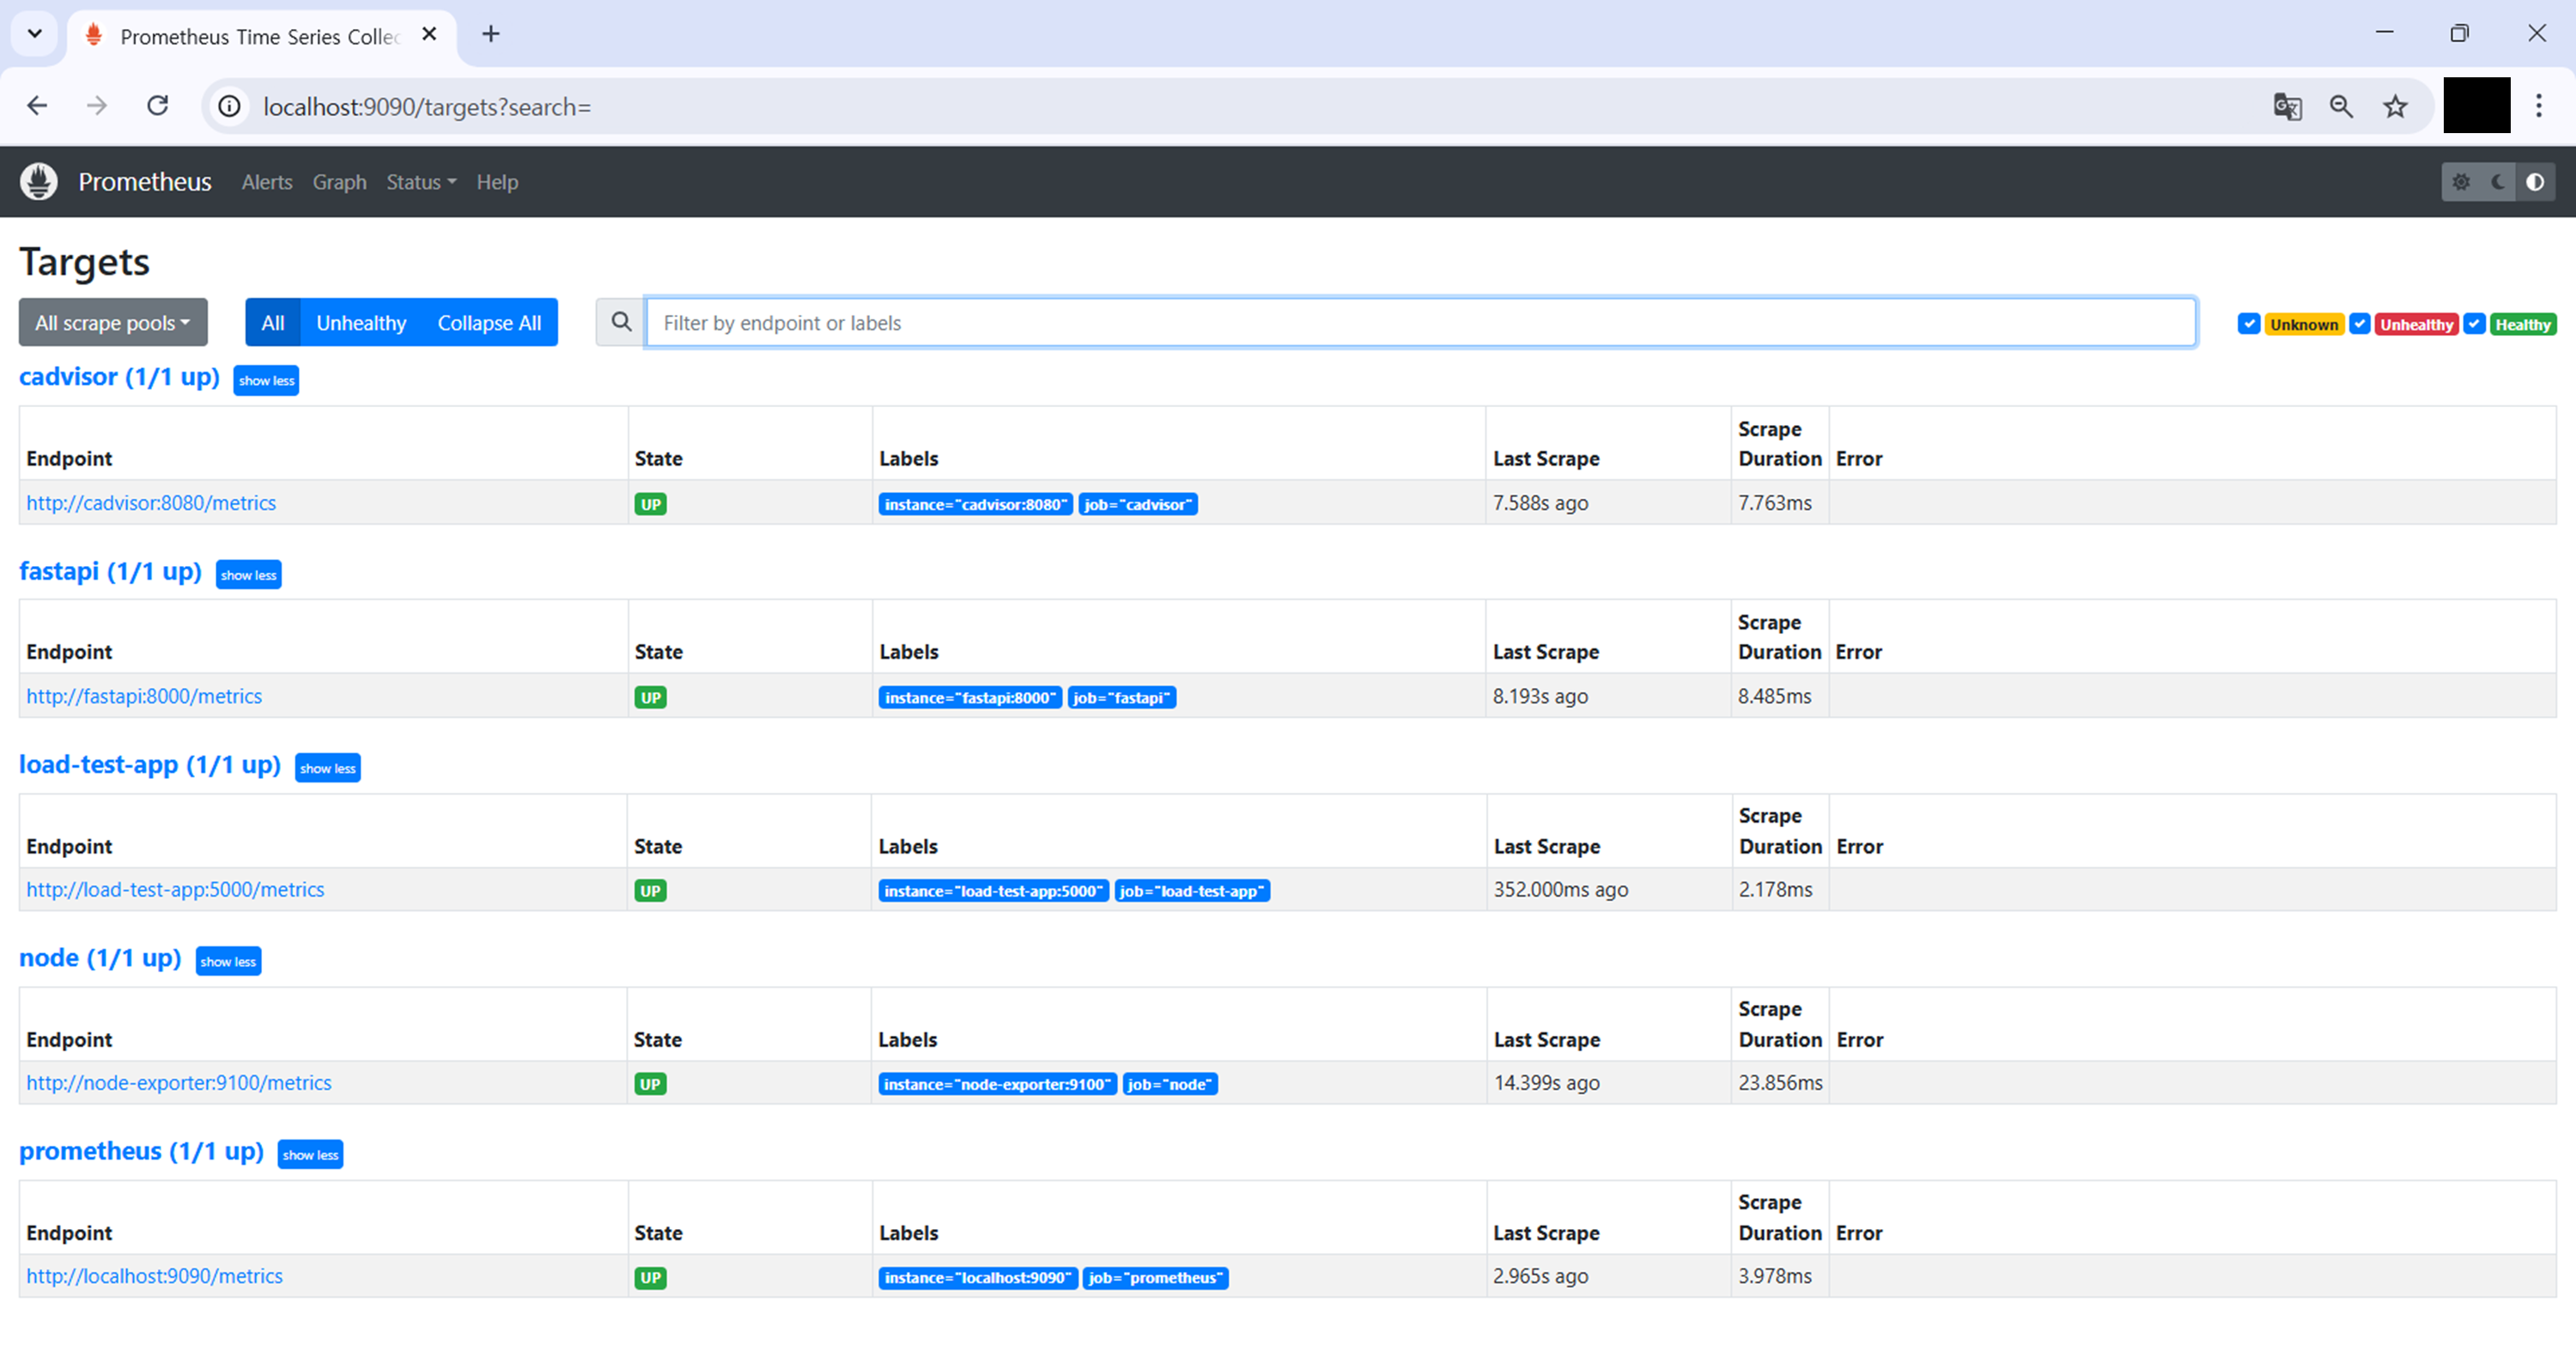This screenshot has height=1369, width=2576.
Task: Click the browser zoom magnifier icon
Action: [2341, 106]
